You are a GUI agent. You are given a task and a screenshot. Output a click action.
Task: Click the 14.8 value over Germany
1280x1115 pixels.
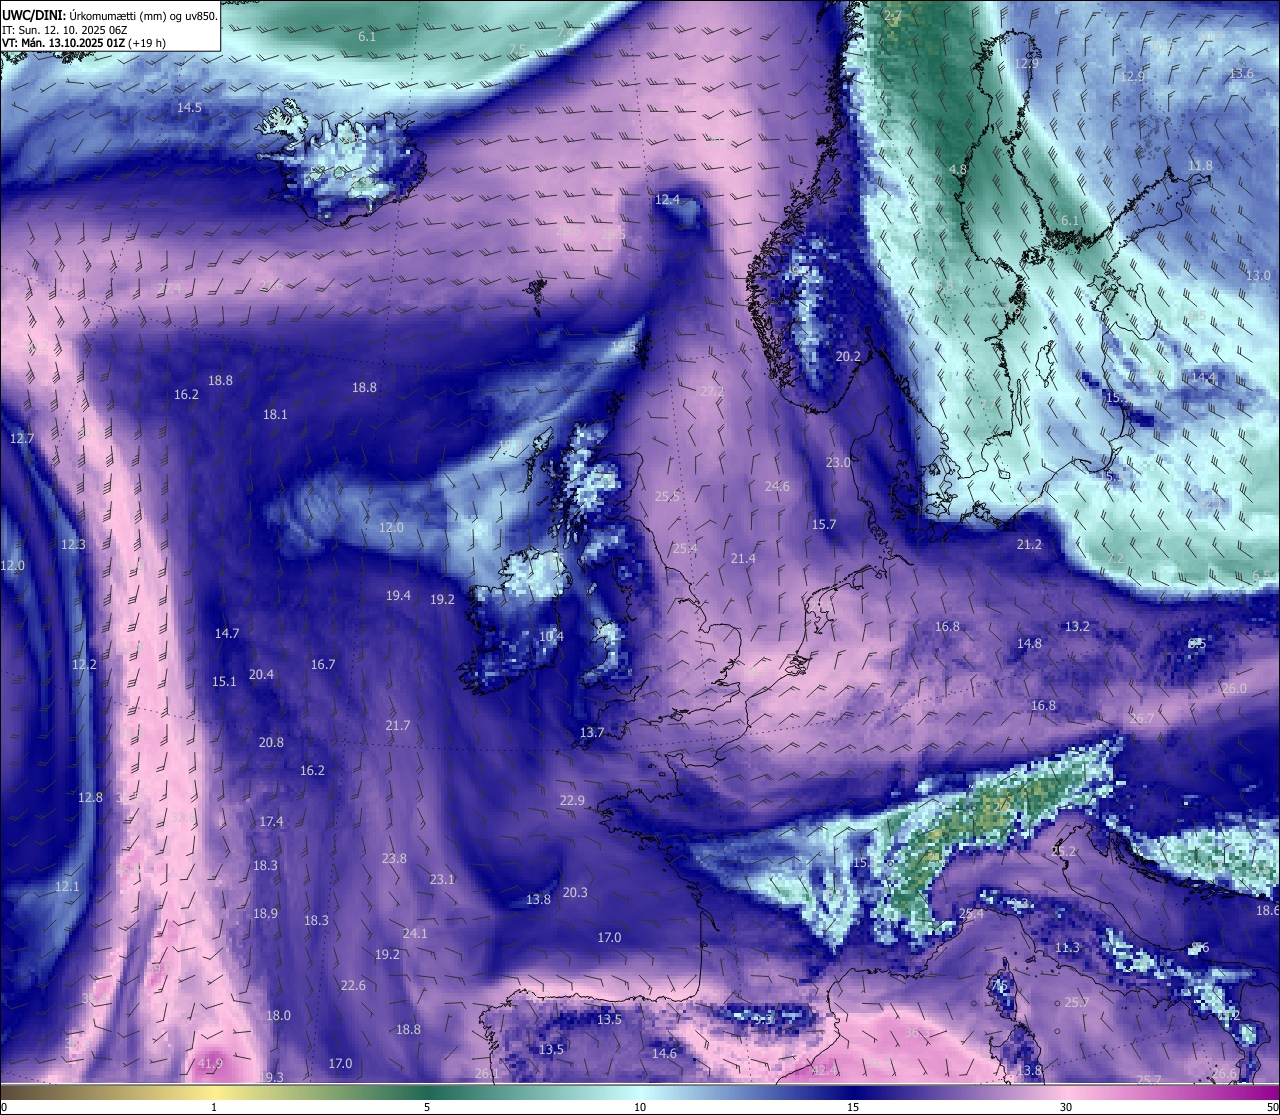coord(1029,644)
